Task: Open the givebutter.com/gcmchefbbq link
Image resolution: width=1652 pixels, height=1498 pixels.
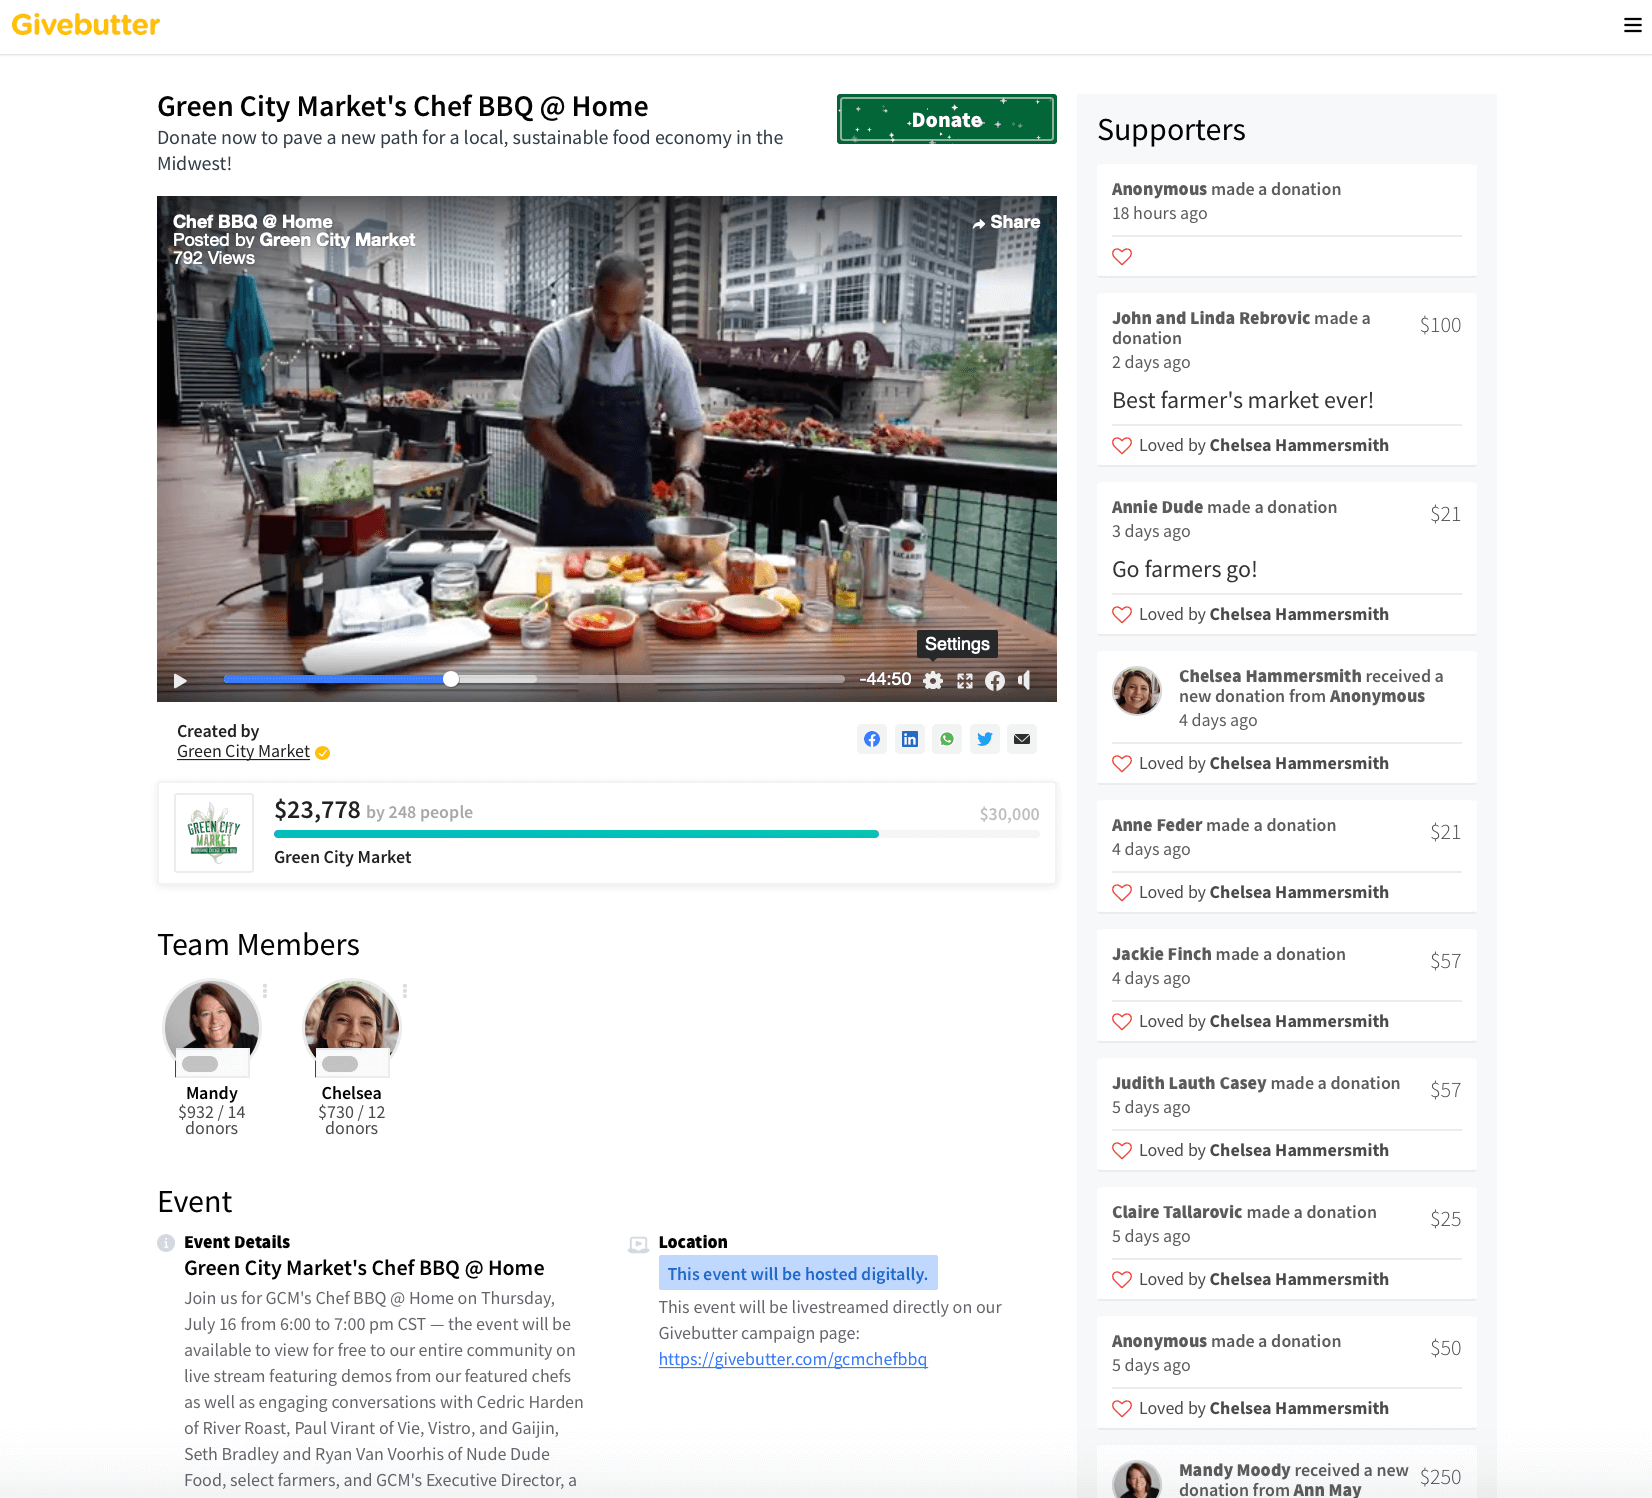Action: point(793,1359)
